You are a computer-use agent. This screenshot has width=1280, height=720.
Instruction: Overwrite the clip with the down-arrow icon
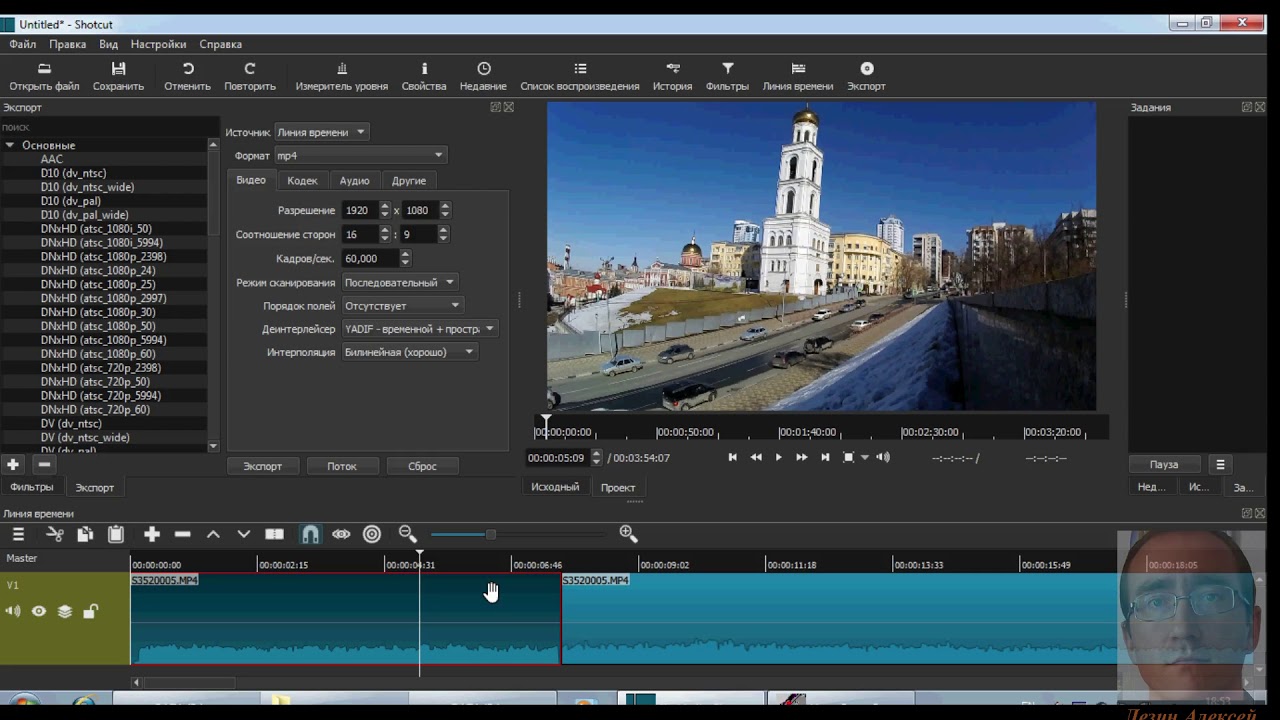[x=243, y=534]
